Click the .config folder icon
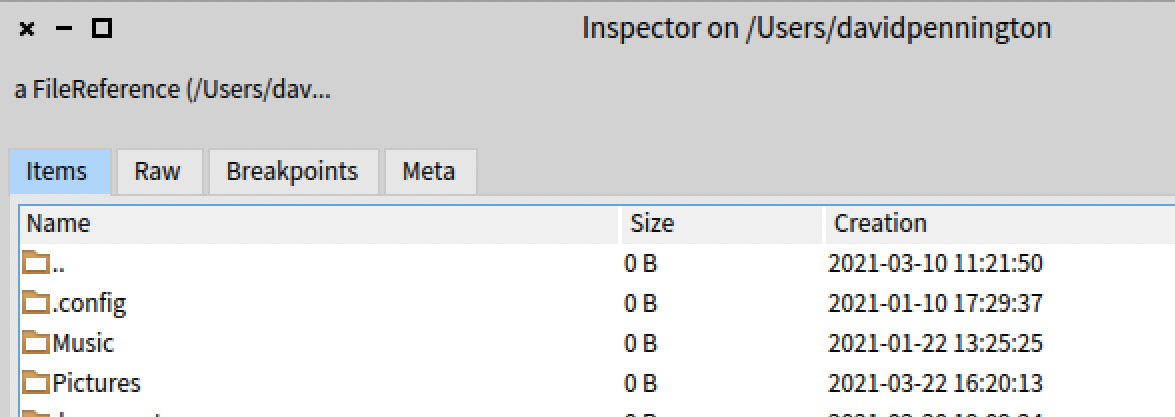1175x417 pixels. point(37,303)
